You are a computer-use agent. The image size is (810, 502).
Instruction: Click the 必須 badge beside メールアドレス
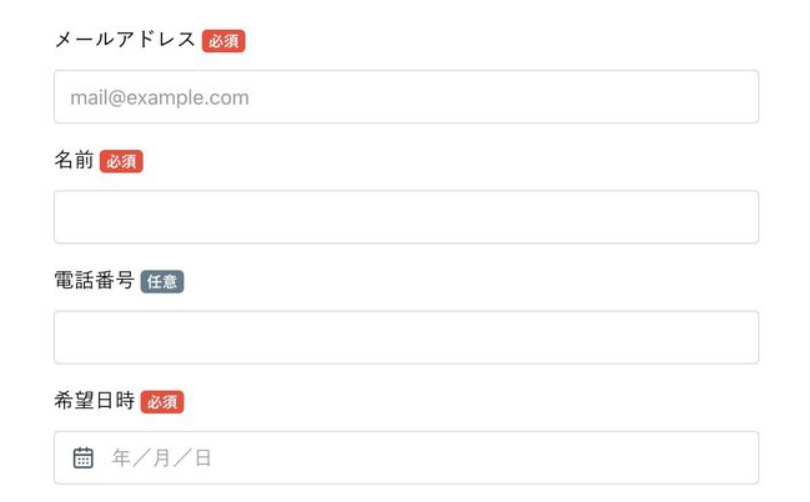224,41
